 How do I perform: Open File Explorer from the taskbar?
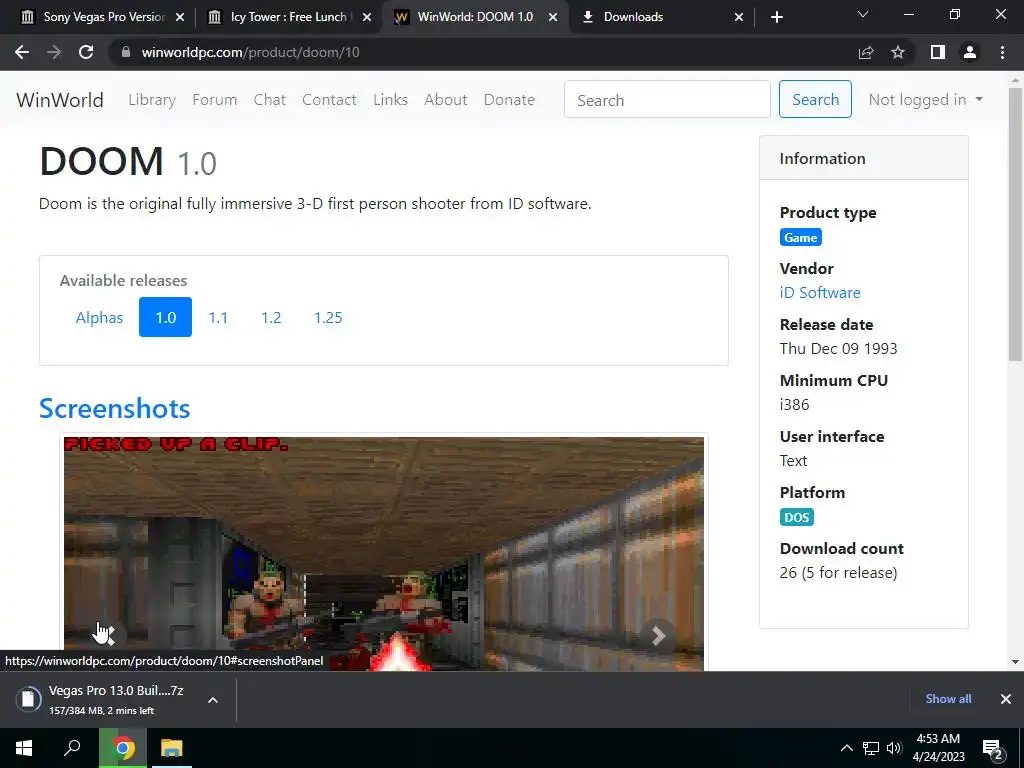(x=172, y=748)
